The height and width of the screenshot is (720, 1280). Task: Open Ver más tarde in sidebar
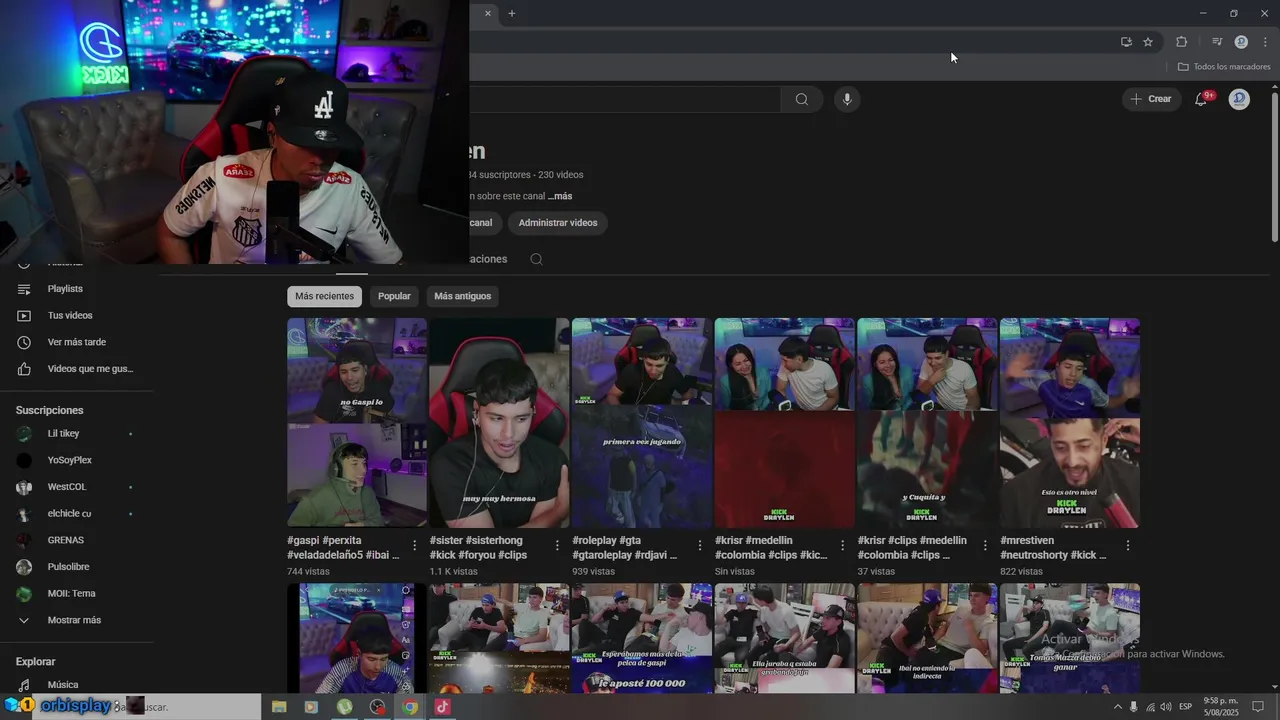pyautogui.click(x=77, y=342)
